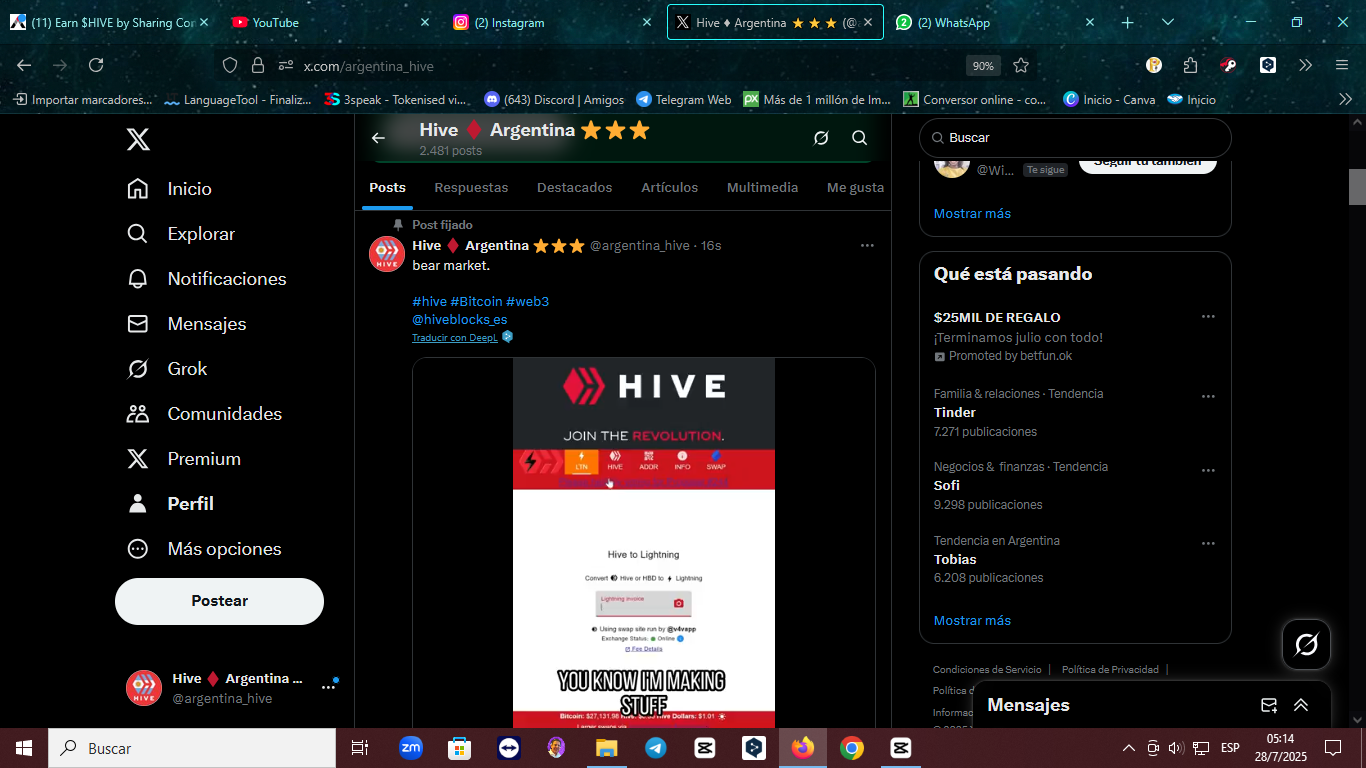Open Premium from the sidebar
The width and height of the screenshot is (1366, 768).
coord(183,459)
